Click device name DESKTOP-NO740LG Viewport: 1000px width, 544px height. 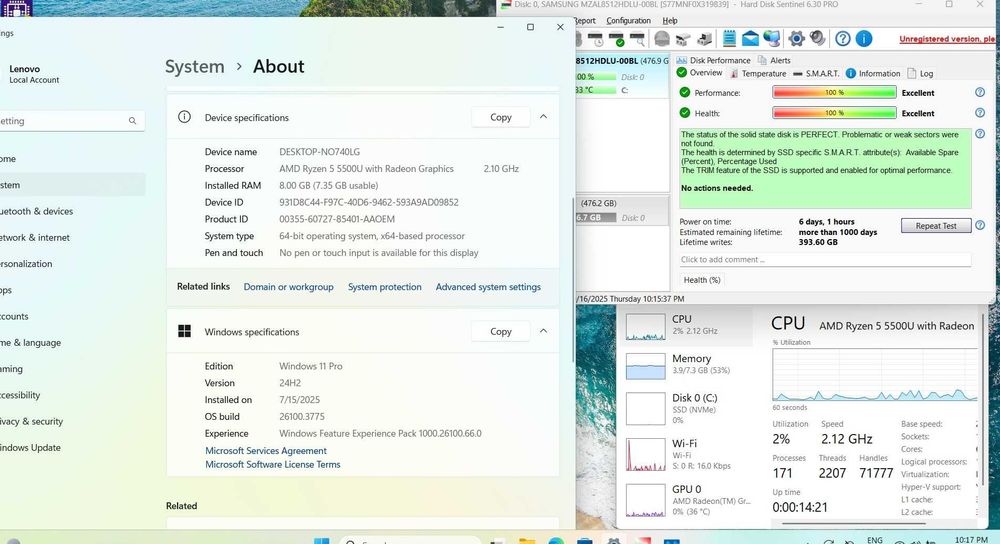tap(320, 152)
